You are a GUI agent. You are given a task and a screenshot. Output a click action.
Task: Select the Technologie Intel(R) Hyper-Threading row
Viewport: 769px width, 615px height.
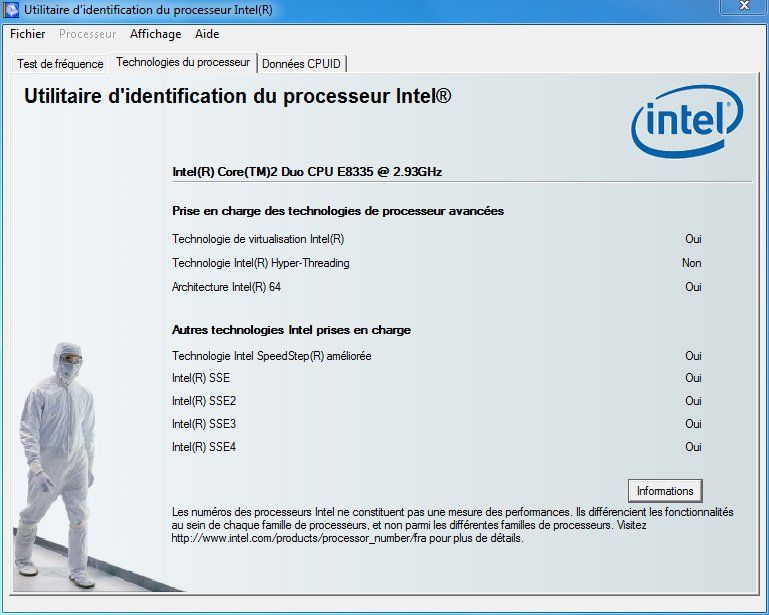coord(436,263)
